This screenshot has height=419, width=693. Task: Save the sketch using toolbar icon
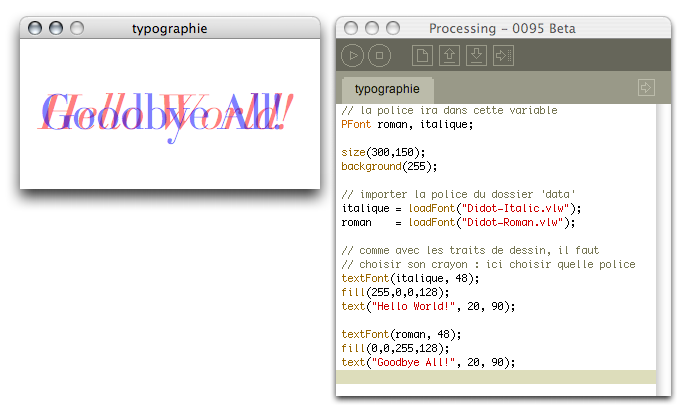point(477,57)
